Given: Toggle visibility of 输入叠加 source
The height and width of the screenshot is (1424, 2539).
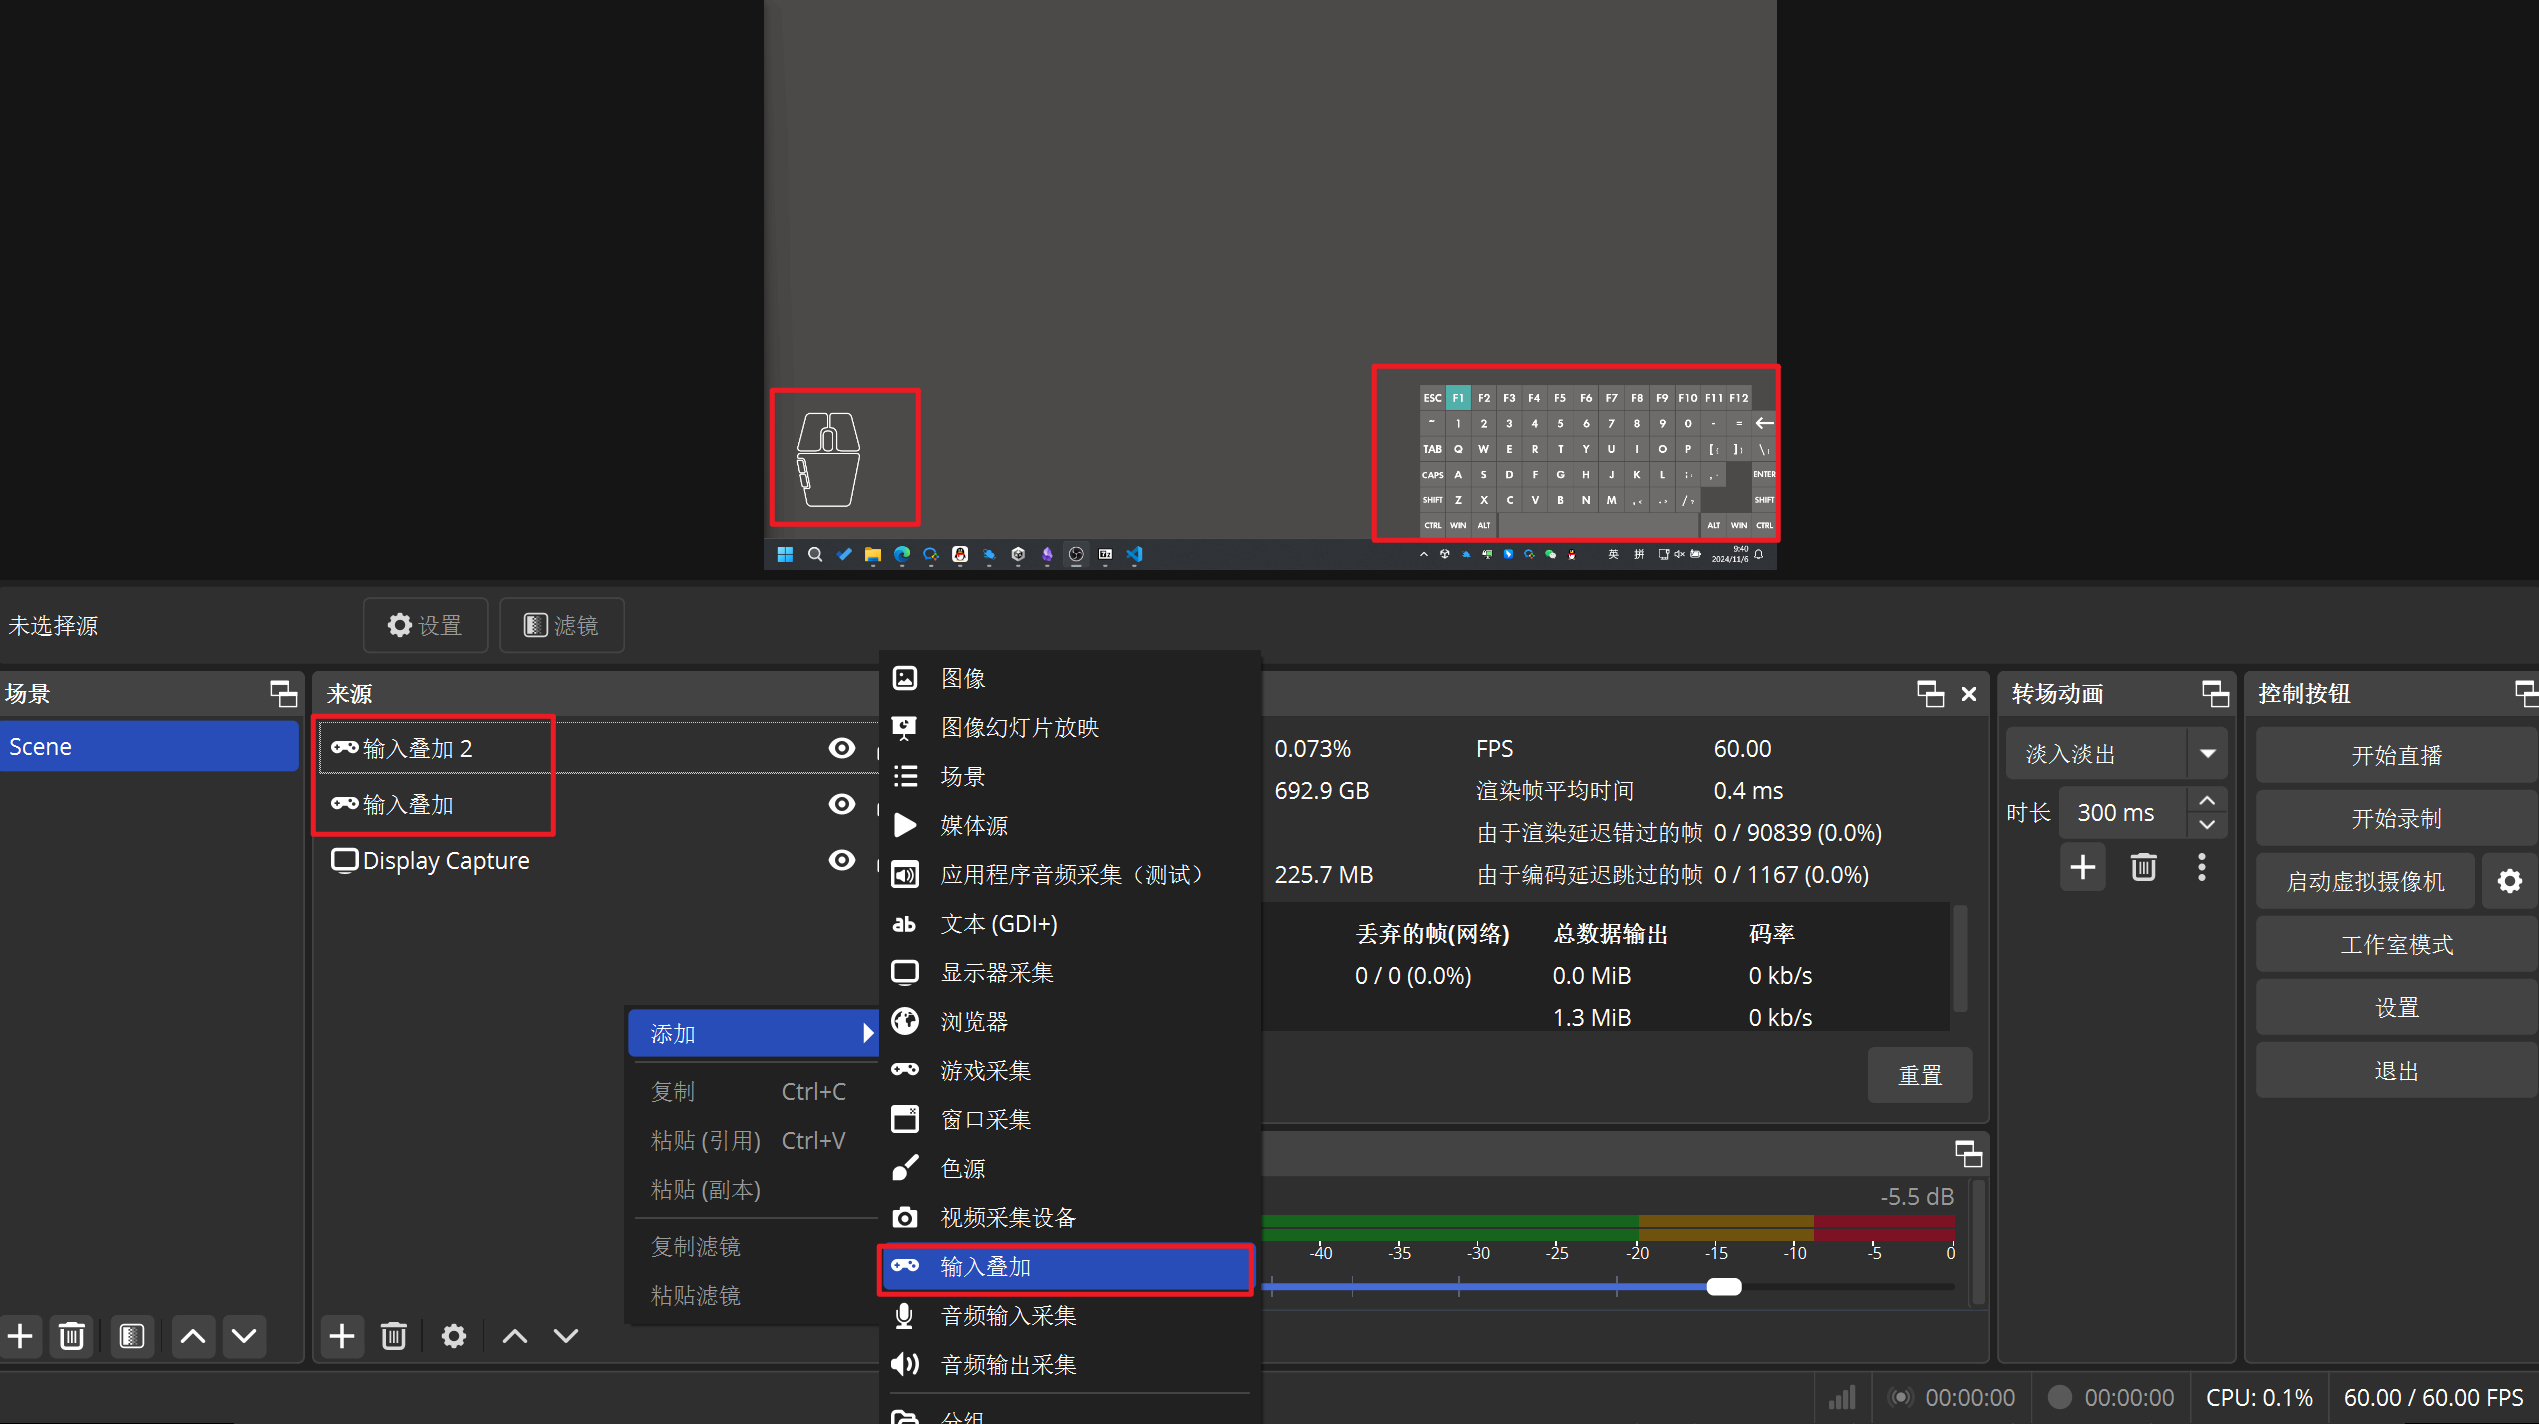Looking at the screenshot, I should (842, 804).
